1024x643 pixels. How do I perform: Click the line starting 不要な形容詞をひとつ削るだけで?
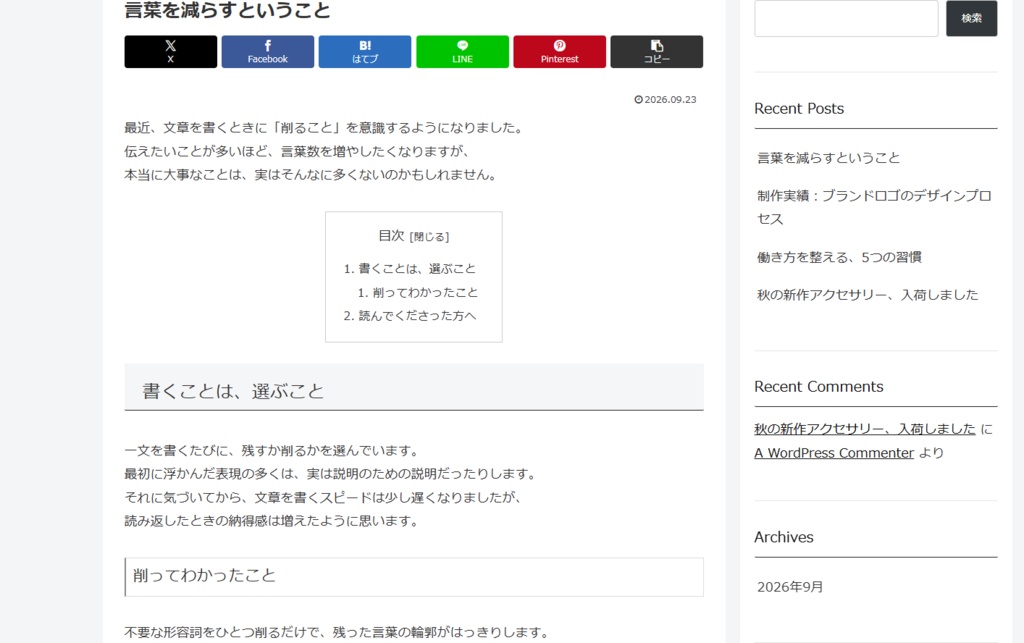[x=338, y=632]
